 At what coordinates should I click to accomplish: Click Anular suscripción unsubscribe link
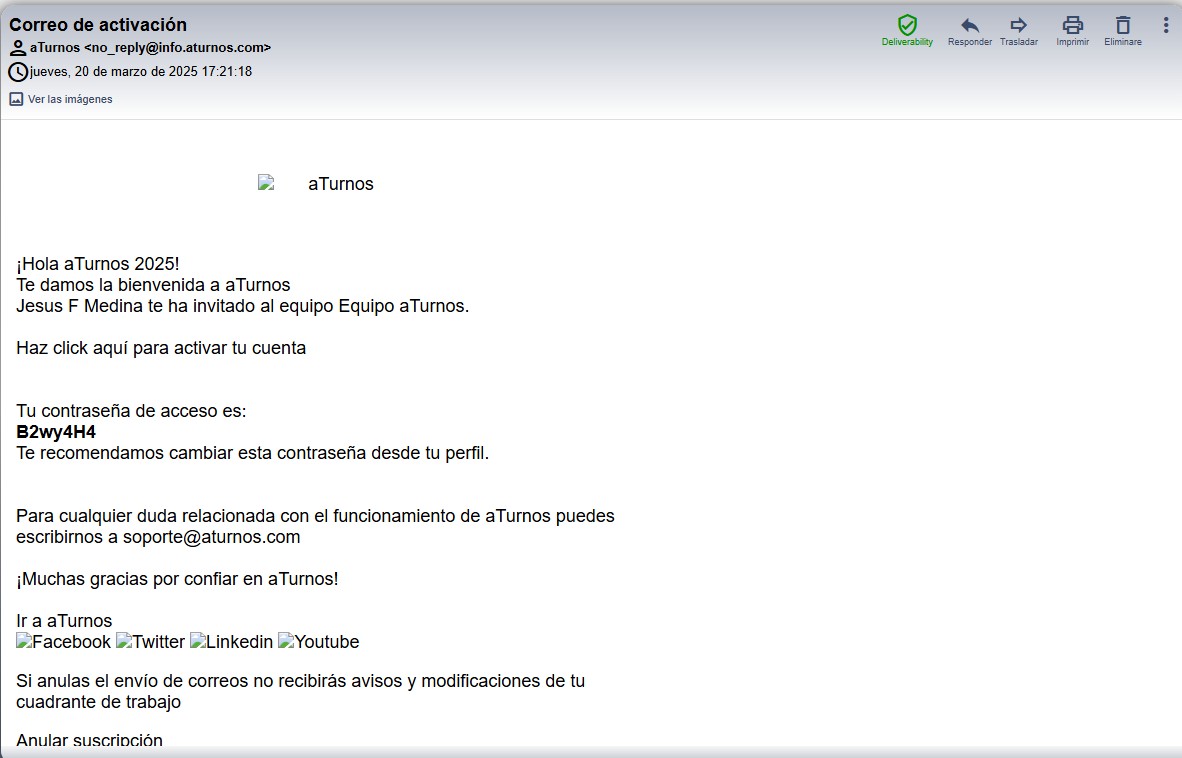[89, 741]
